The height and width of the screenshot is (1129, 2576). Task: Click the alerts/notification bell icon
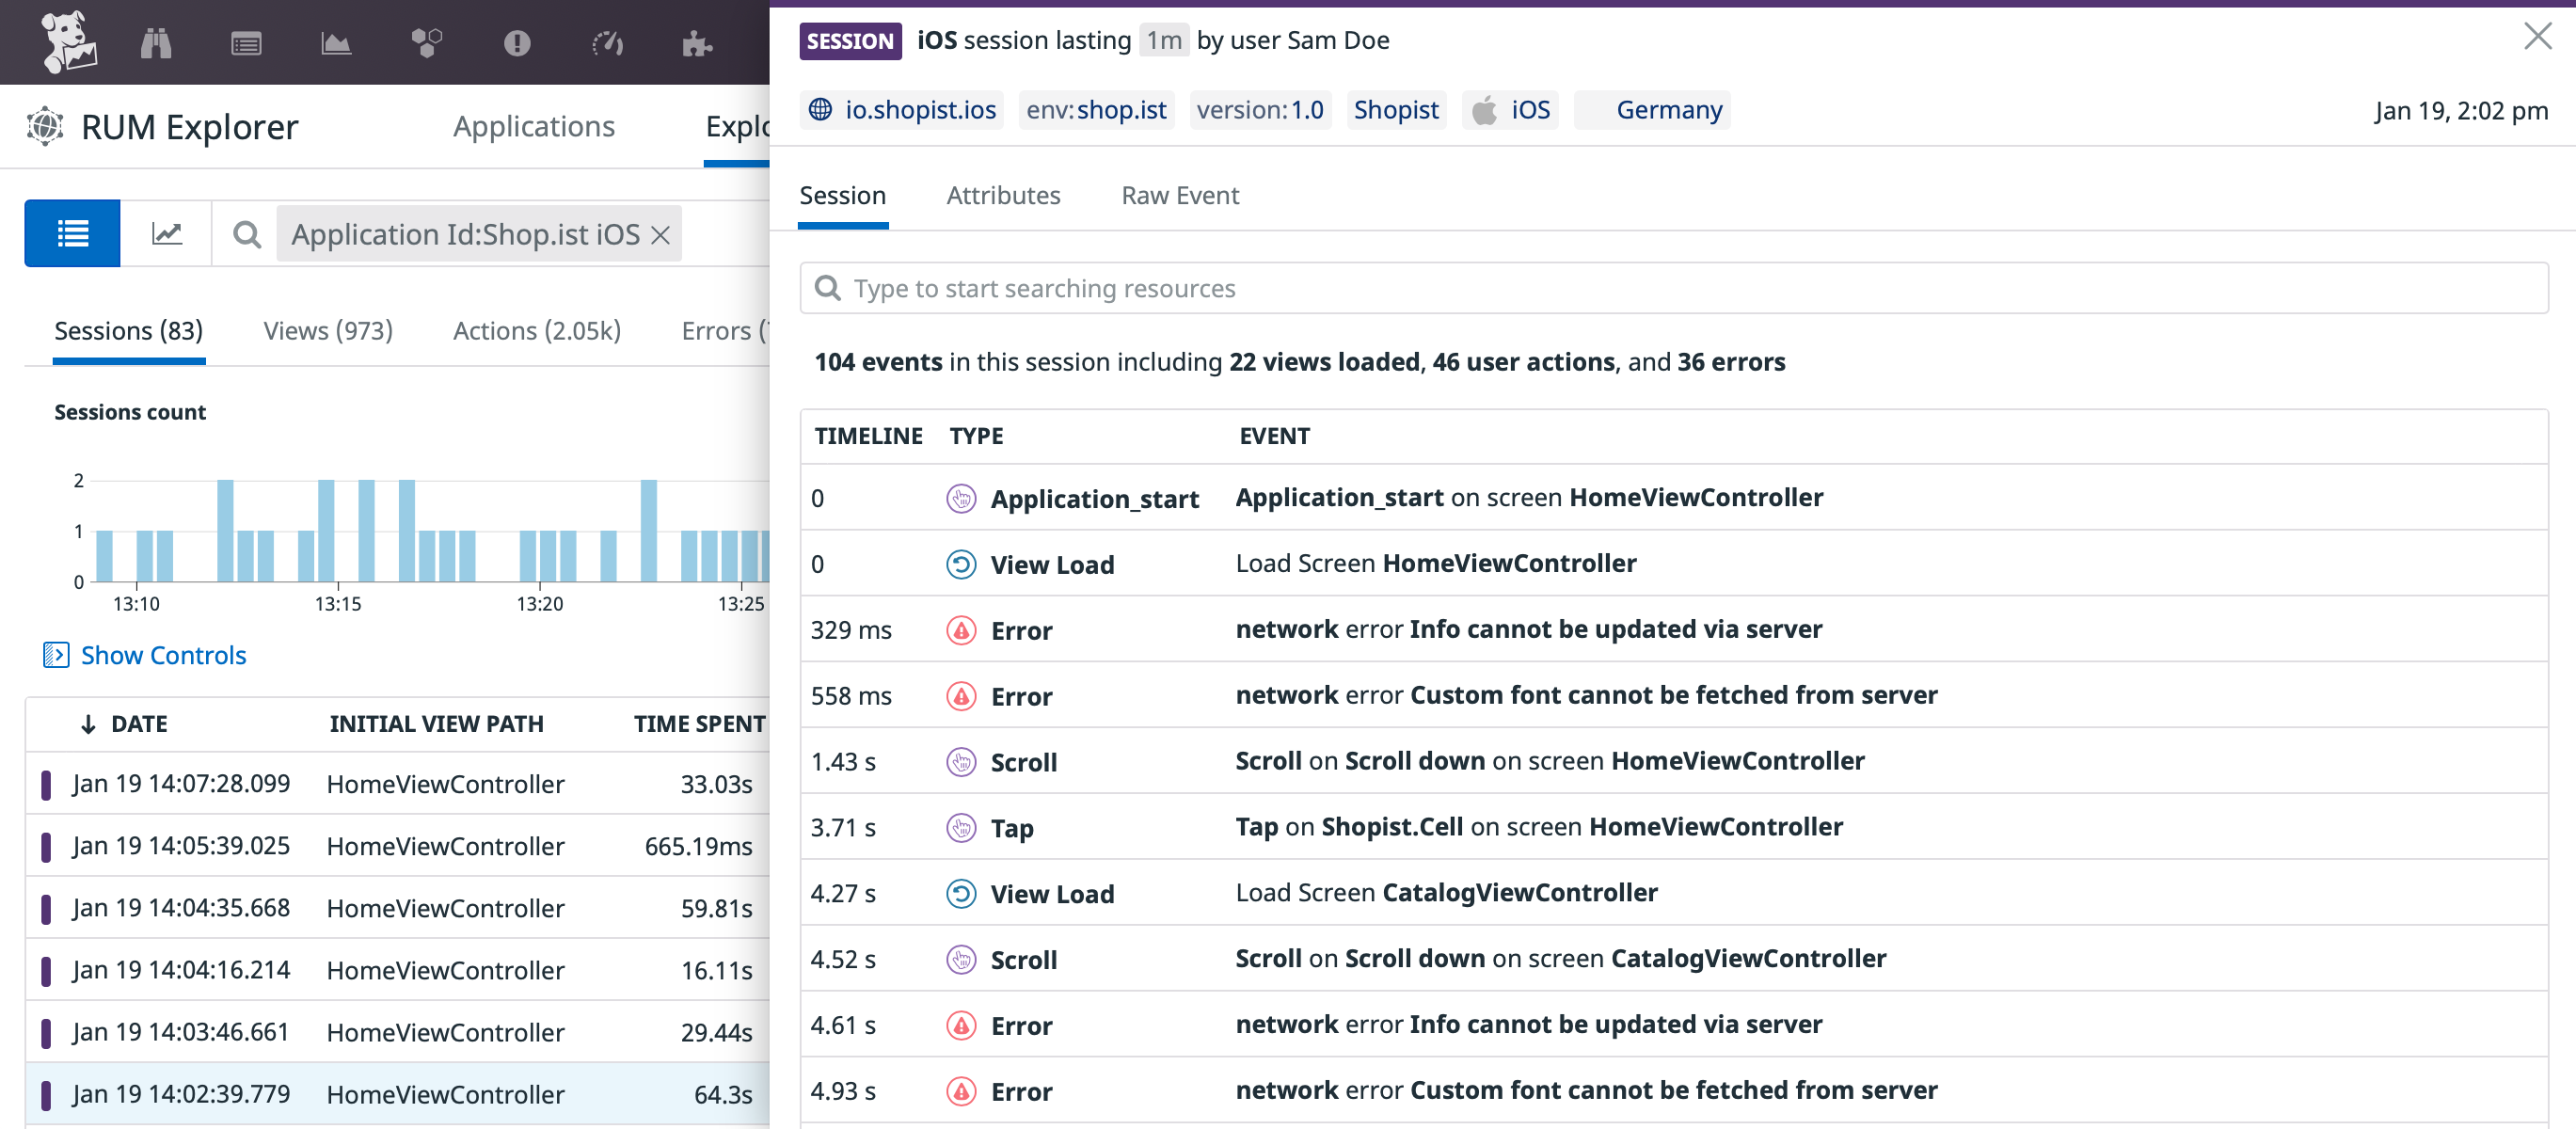[x=515, y=42]
